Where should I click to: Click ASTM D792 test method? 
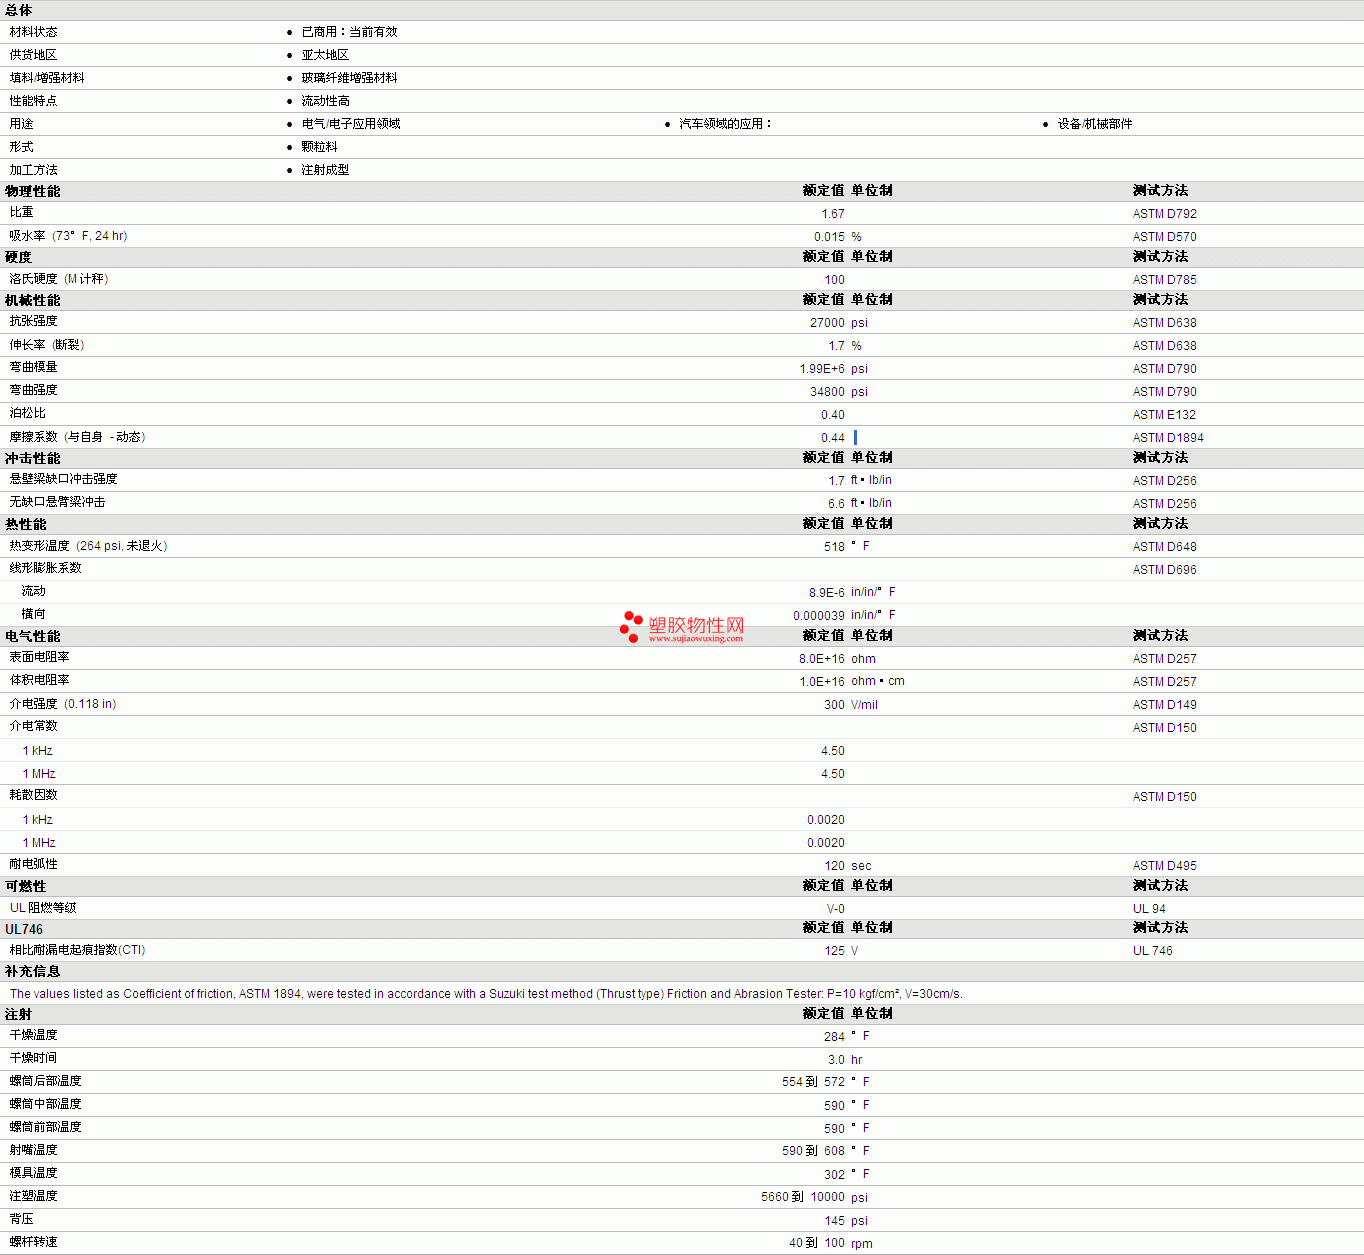pyautogui.click(x=1164, y=214)
